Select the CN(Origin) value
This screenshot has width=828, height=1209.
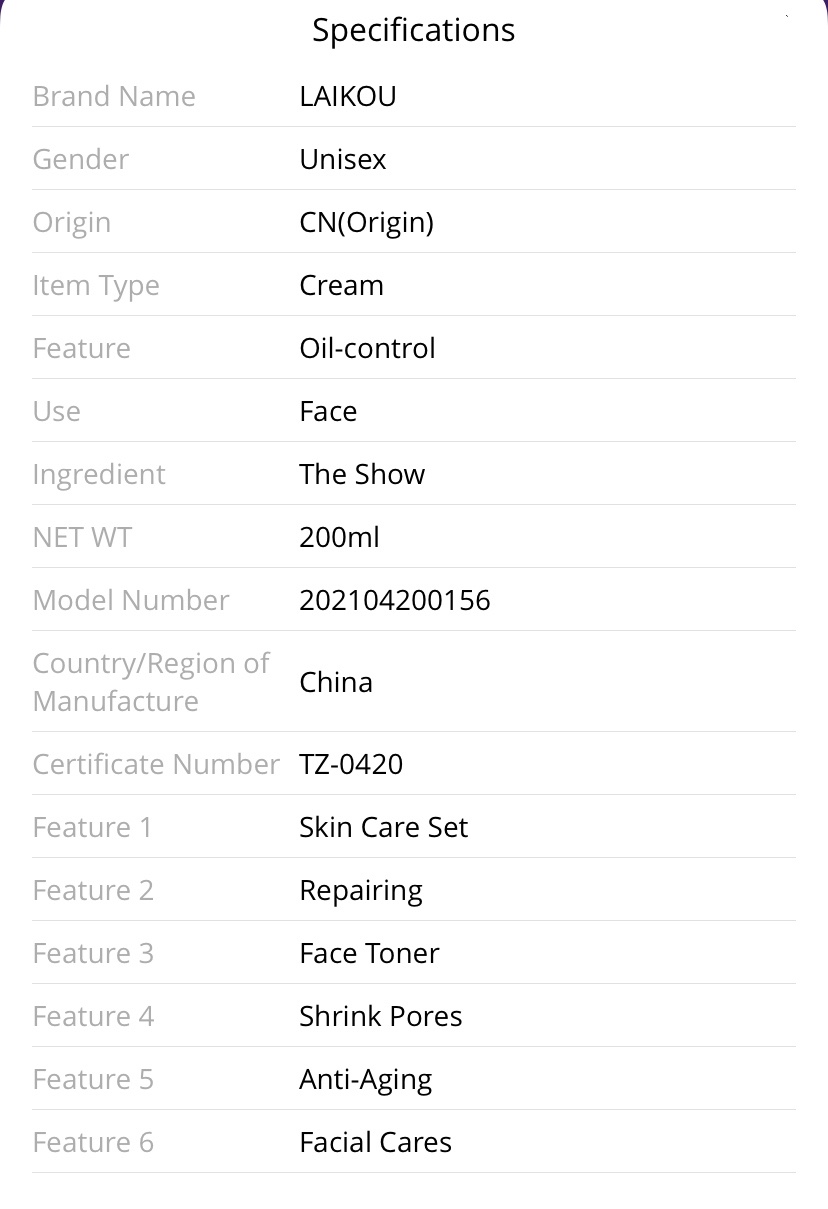[367, 222]
